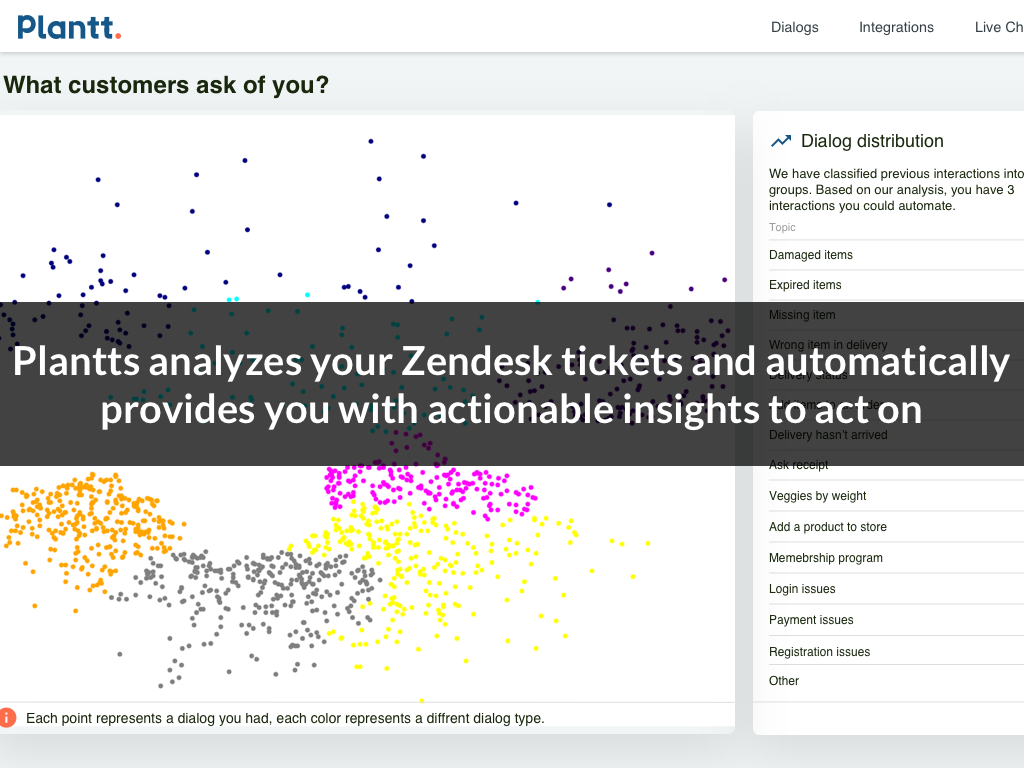Select the Expired items topic
The height and width of the screenshot is (768, 1024).
[x=805, y=285]
